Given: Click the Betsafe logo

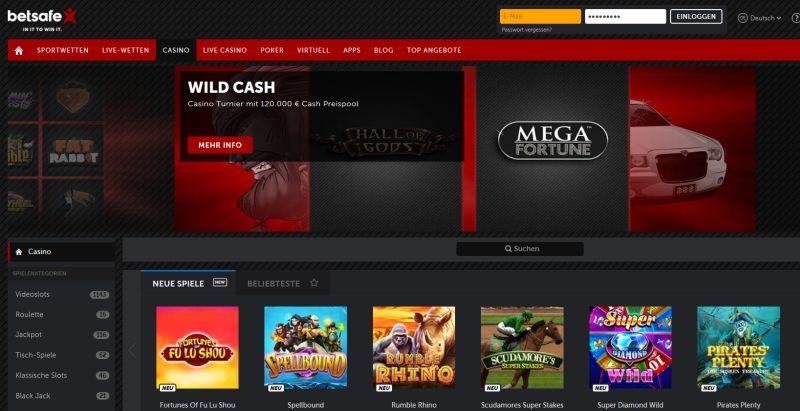Looking at the screenshot, I should pos(42,20).
